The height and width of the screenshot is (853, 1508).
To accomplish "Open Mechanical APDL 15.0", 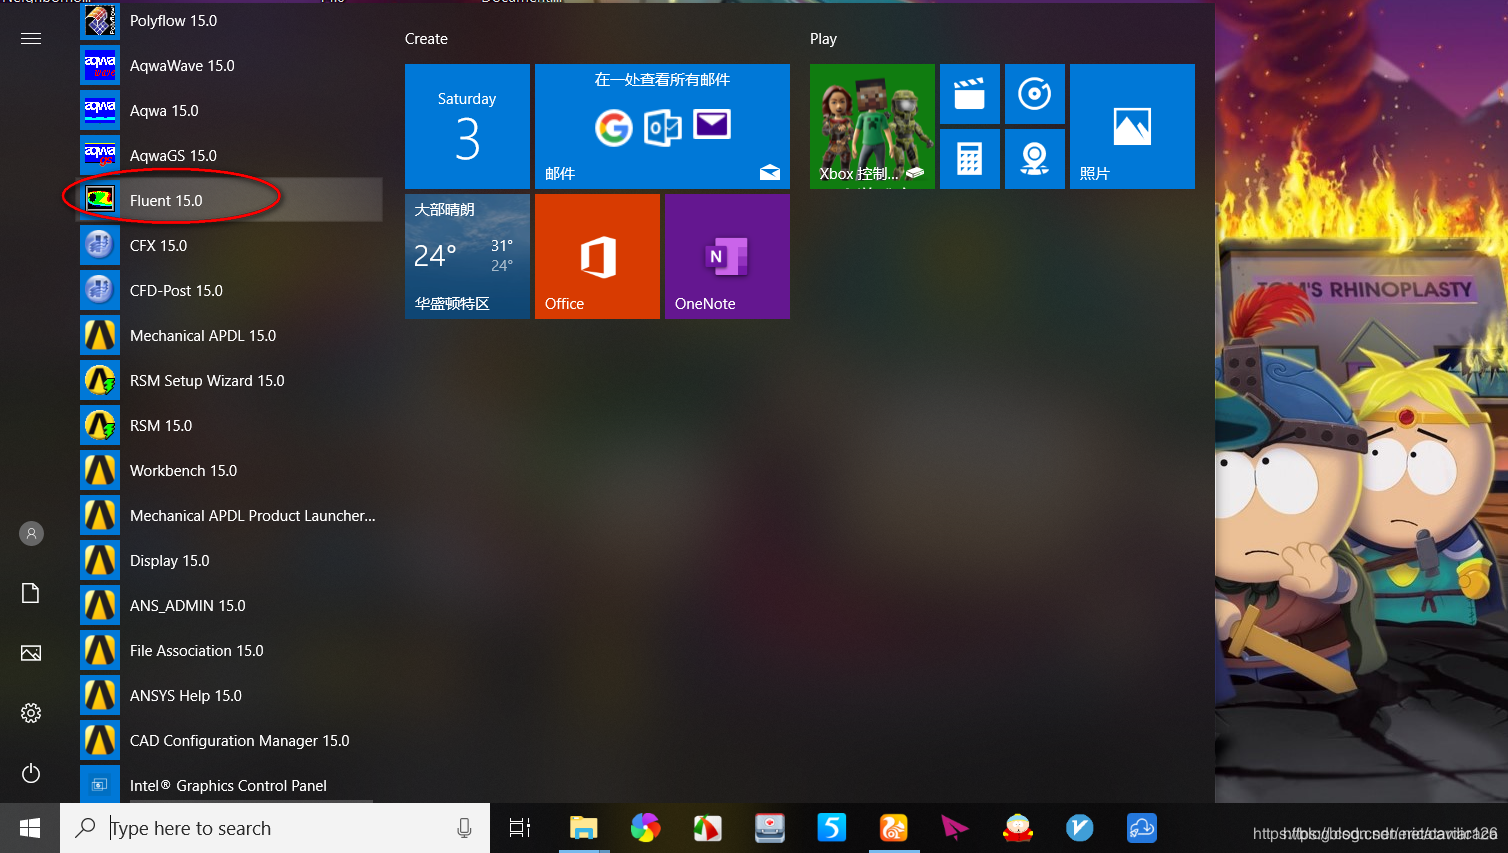I will (x=230, y=335).
